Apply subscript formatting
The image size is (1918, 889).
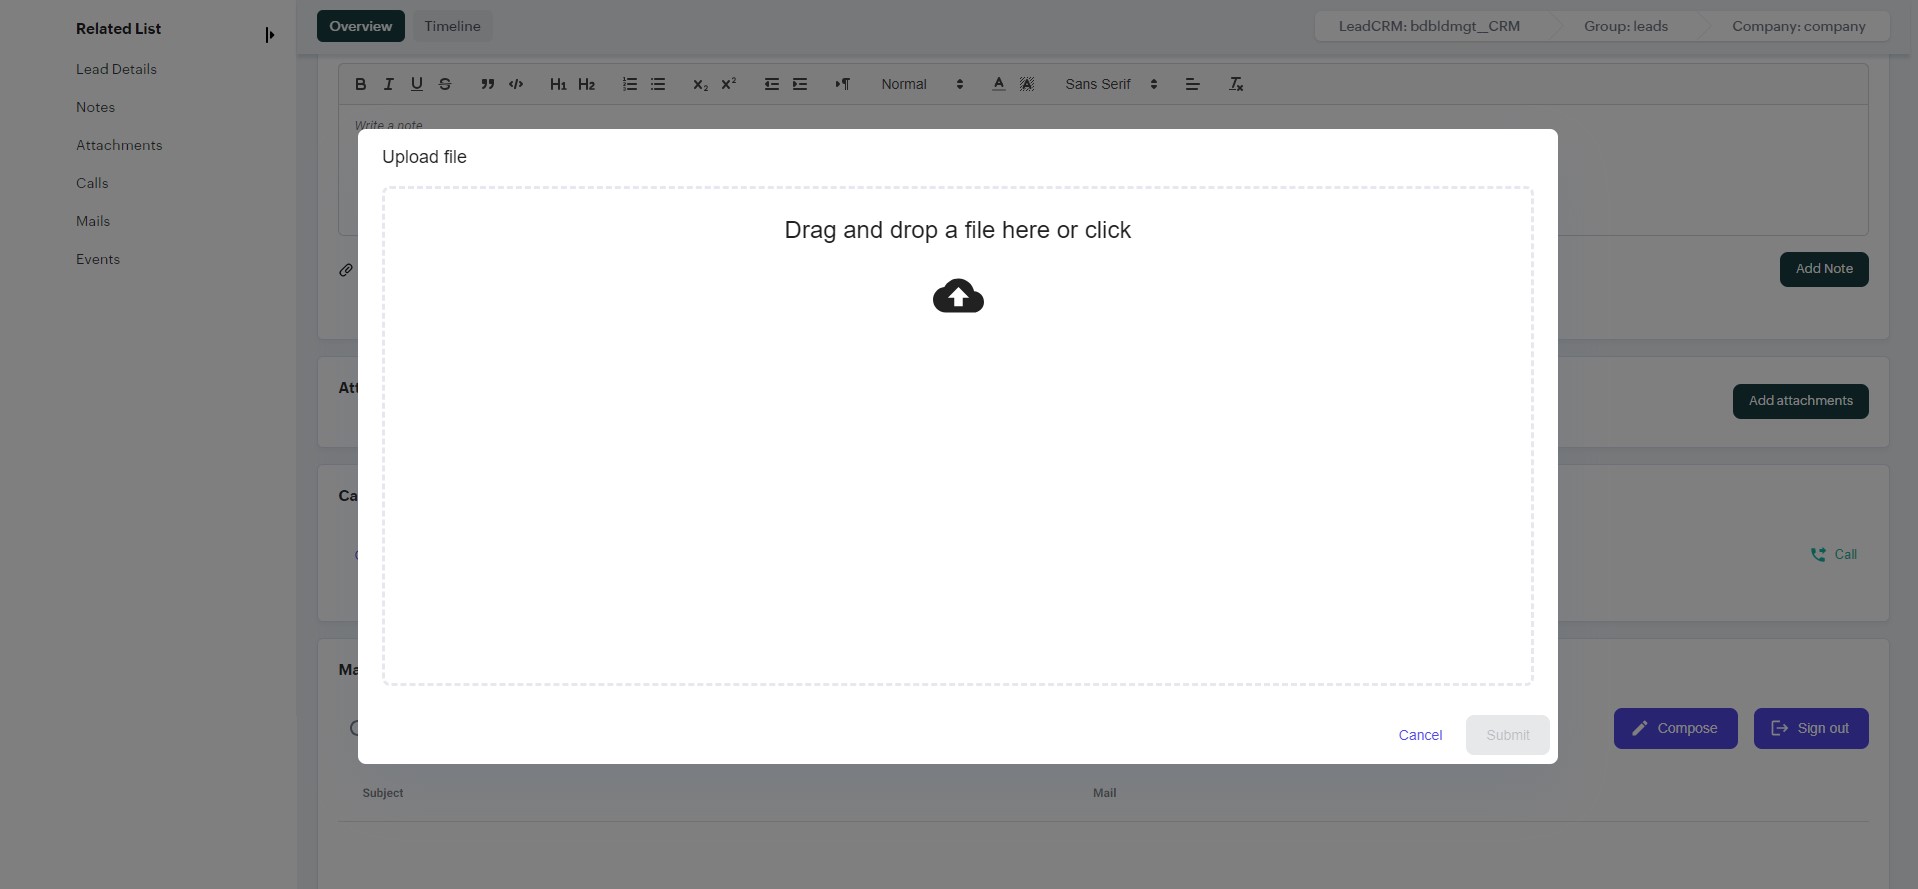[x=700, y=84]
